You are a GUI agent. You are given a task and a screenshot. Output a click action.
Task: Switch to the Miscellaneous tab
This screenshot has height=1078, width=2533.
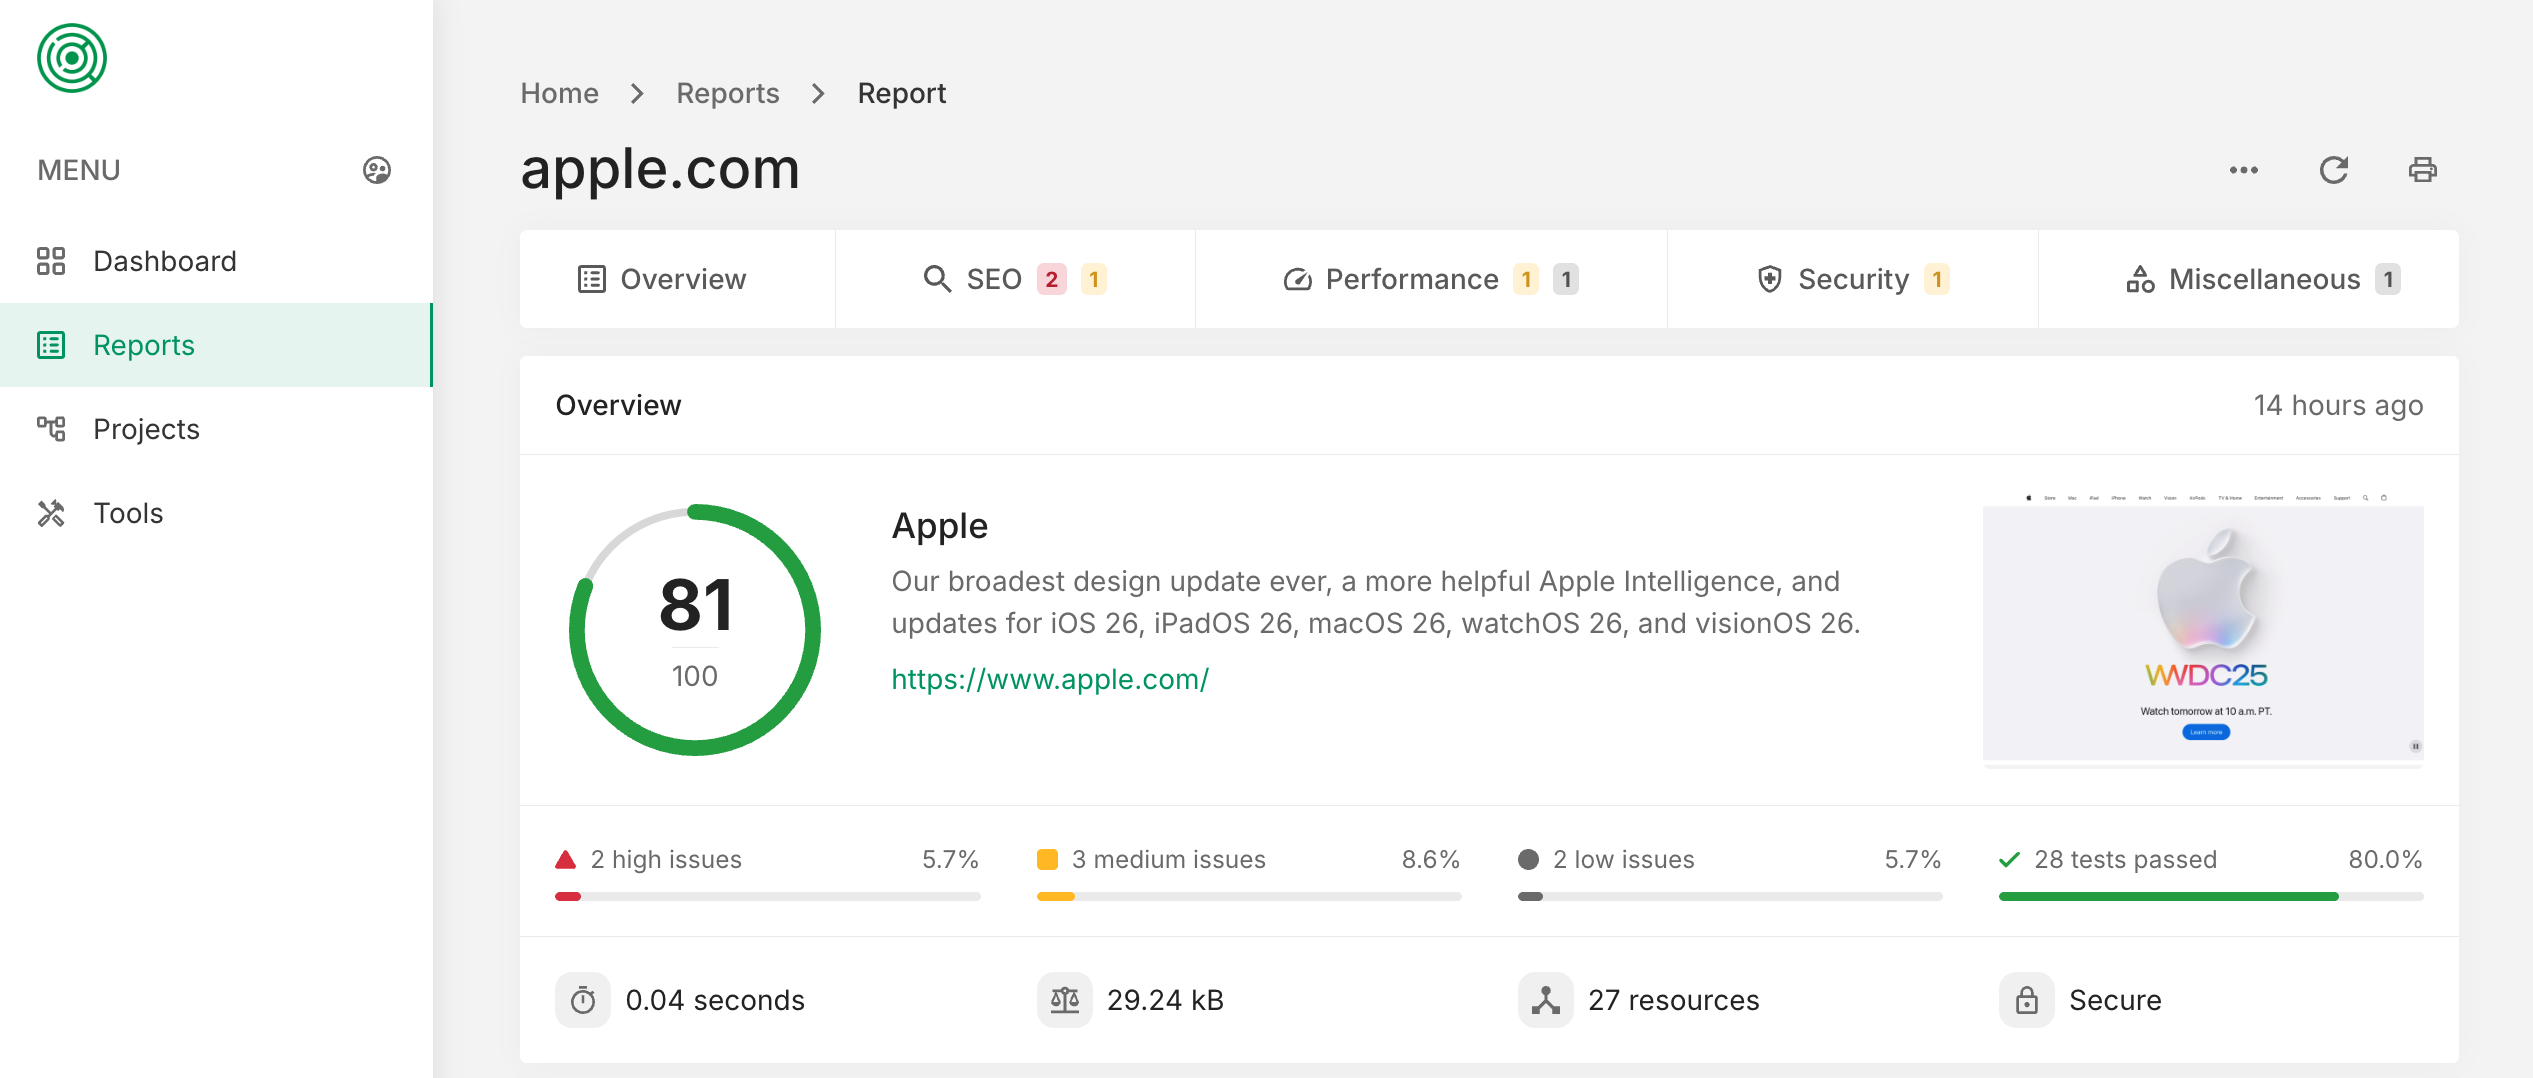[2249, 279]
